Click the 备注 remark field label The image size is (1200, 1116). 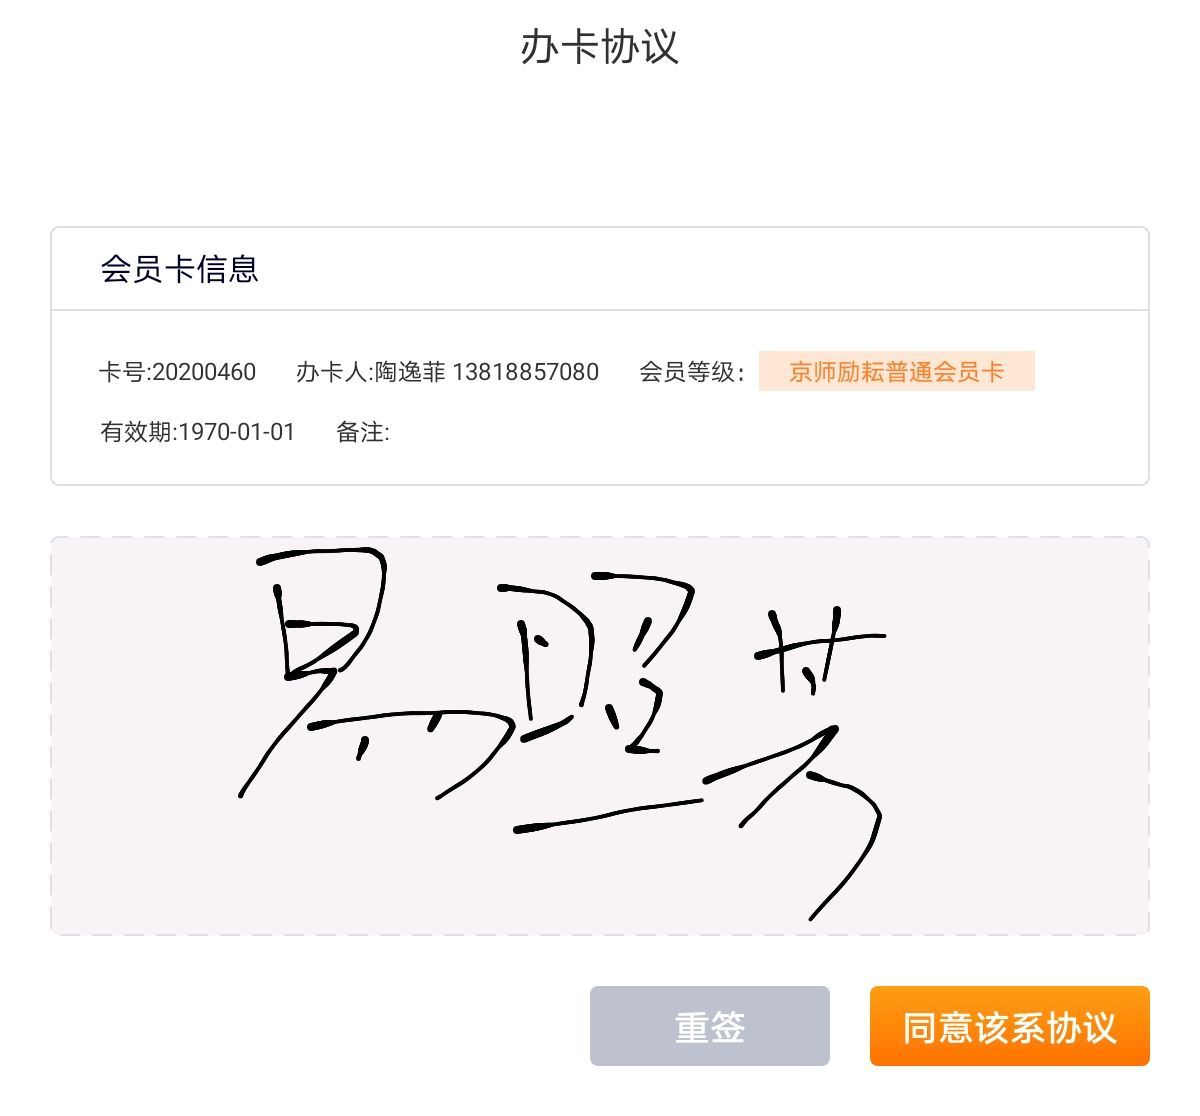362,432
